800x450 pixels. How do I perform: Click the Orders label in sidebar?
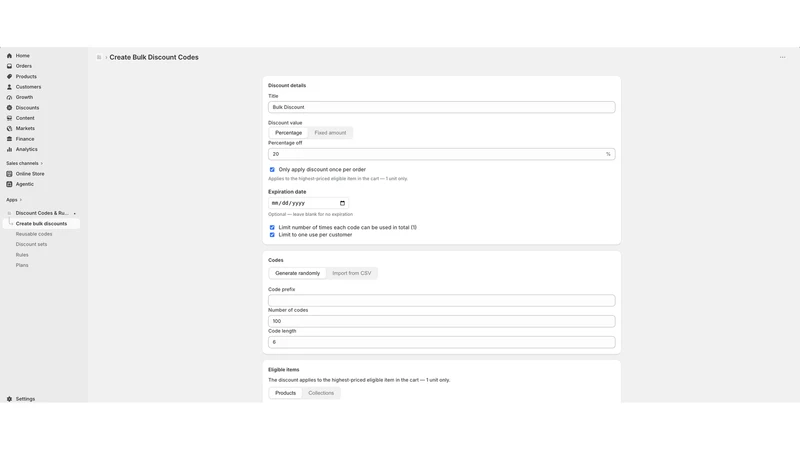point(23,66)
